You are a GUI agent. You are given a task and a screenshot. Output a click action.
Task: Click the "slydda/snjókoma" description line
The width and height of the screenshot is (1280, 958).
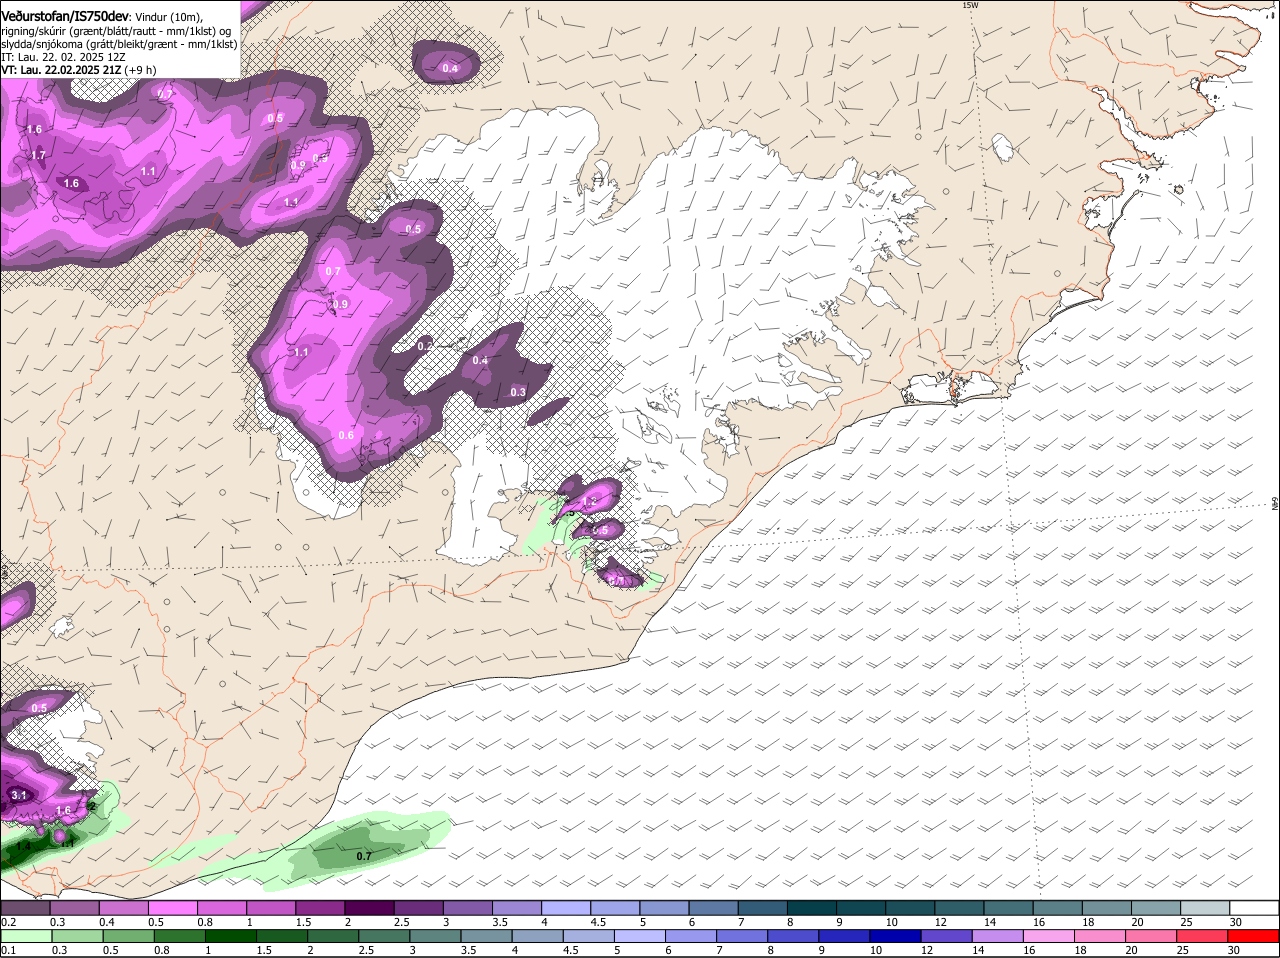[x=119, y=44]
